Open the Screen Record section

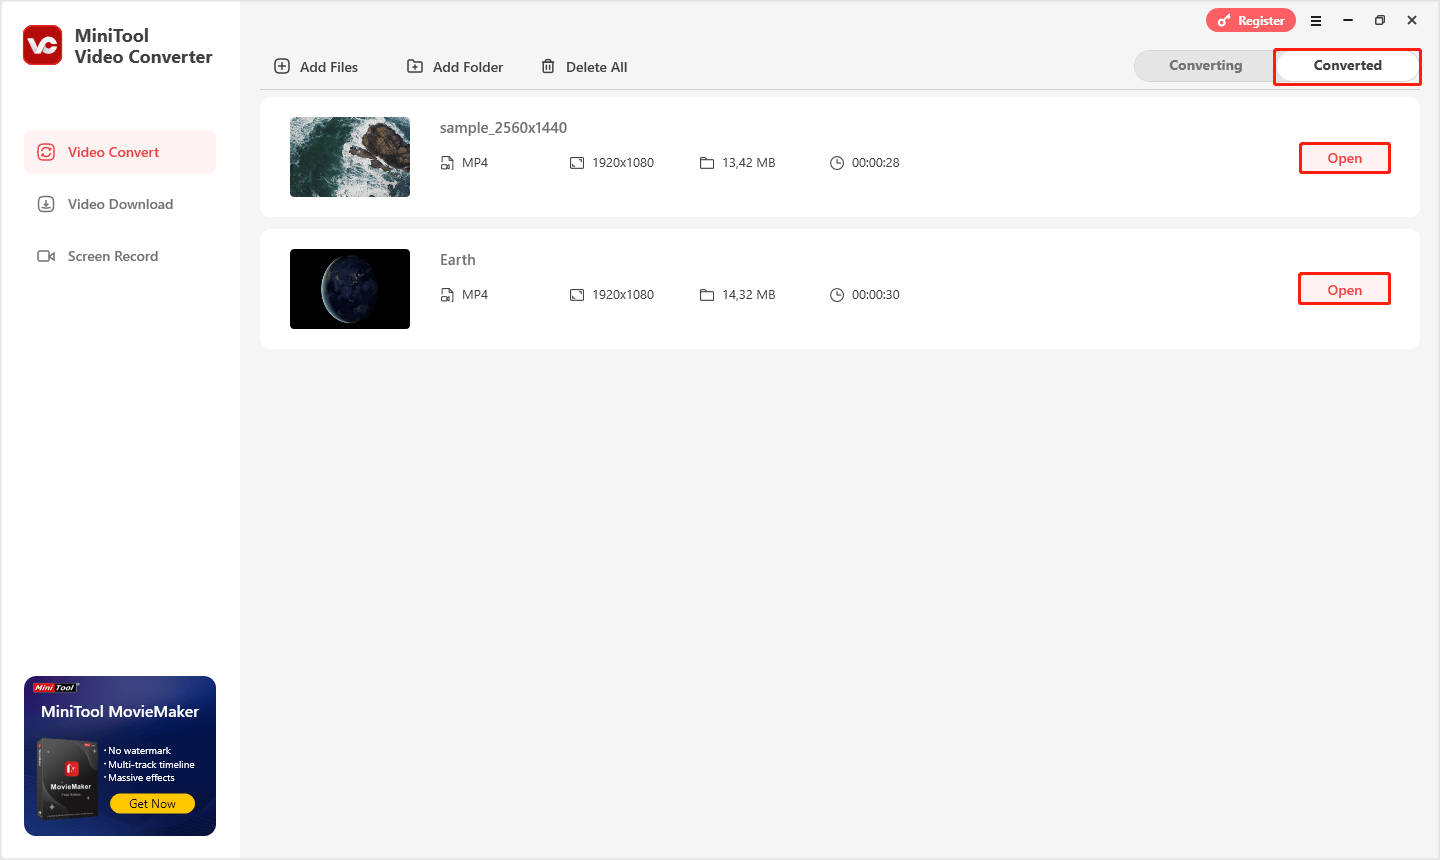(120, 256)
